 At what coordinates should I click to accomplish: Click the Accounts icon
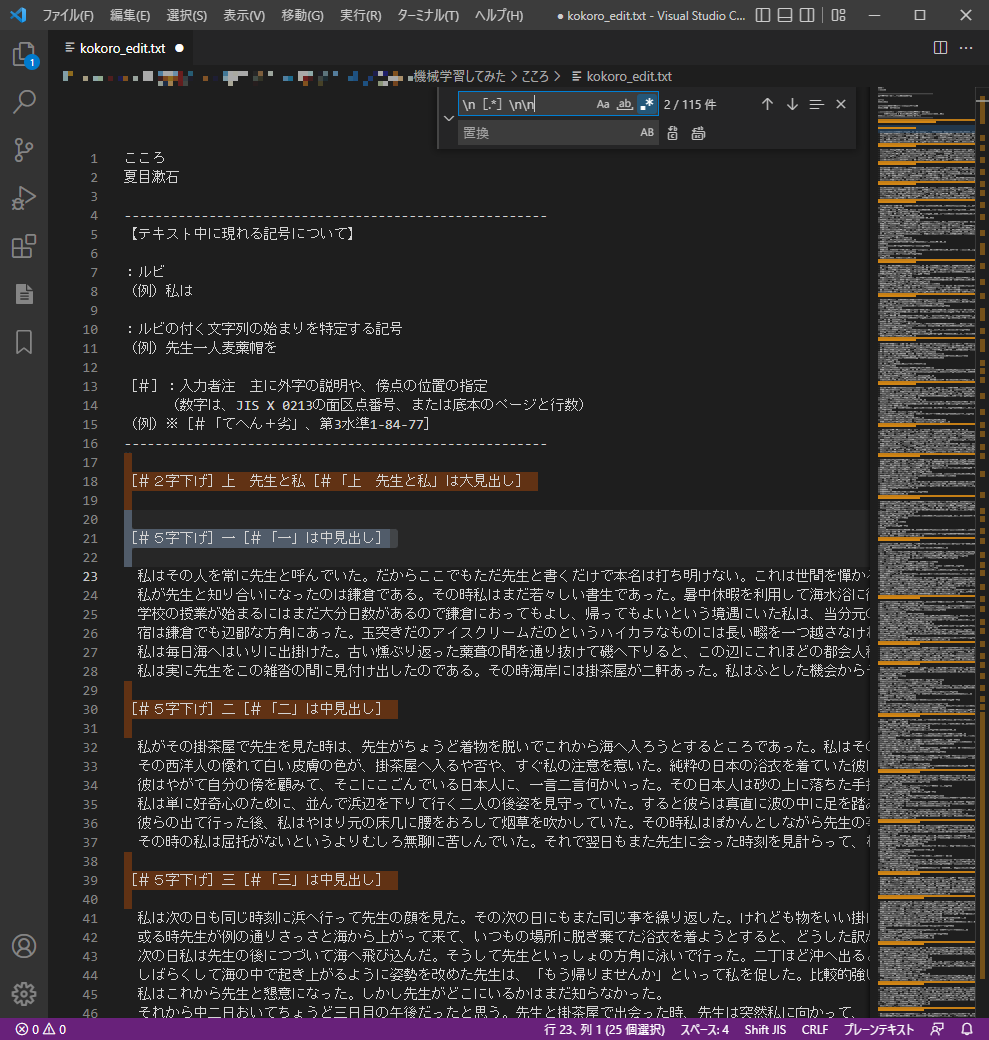(x=24, y=946)
